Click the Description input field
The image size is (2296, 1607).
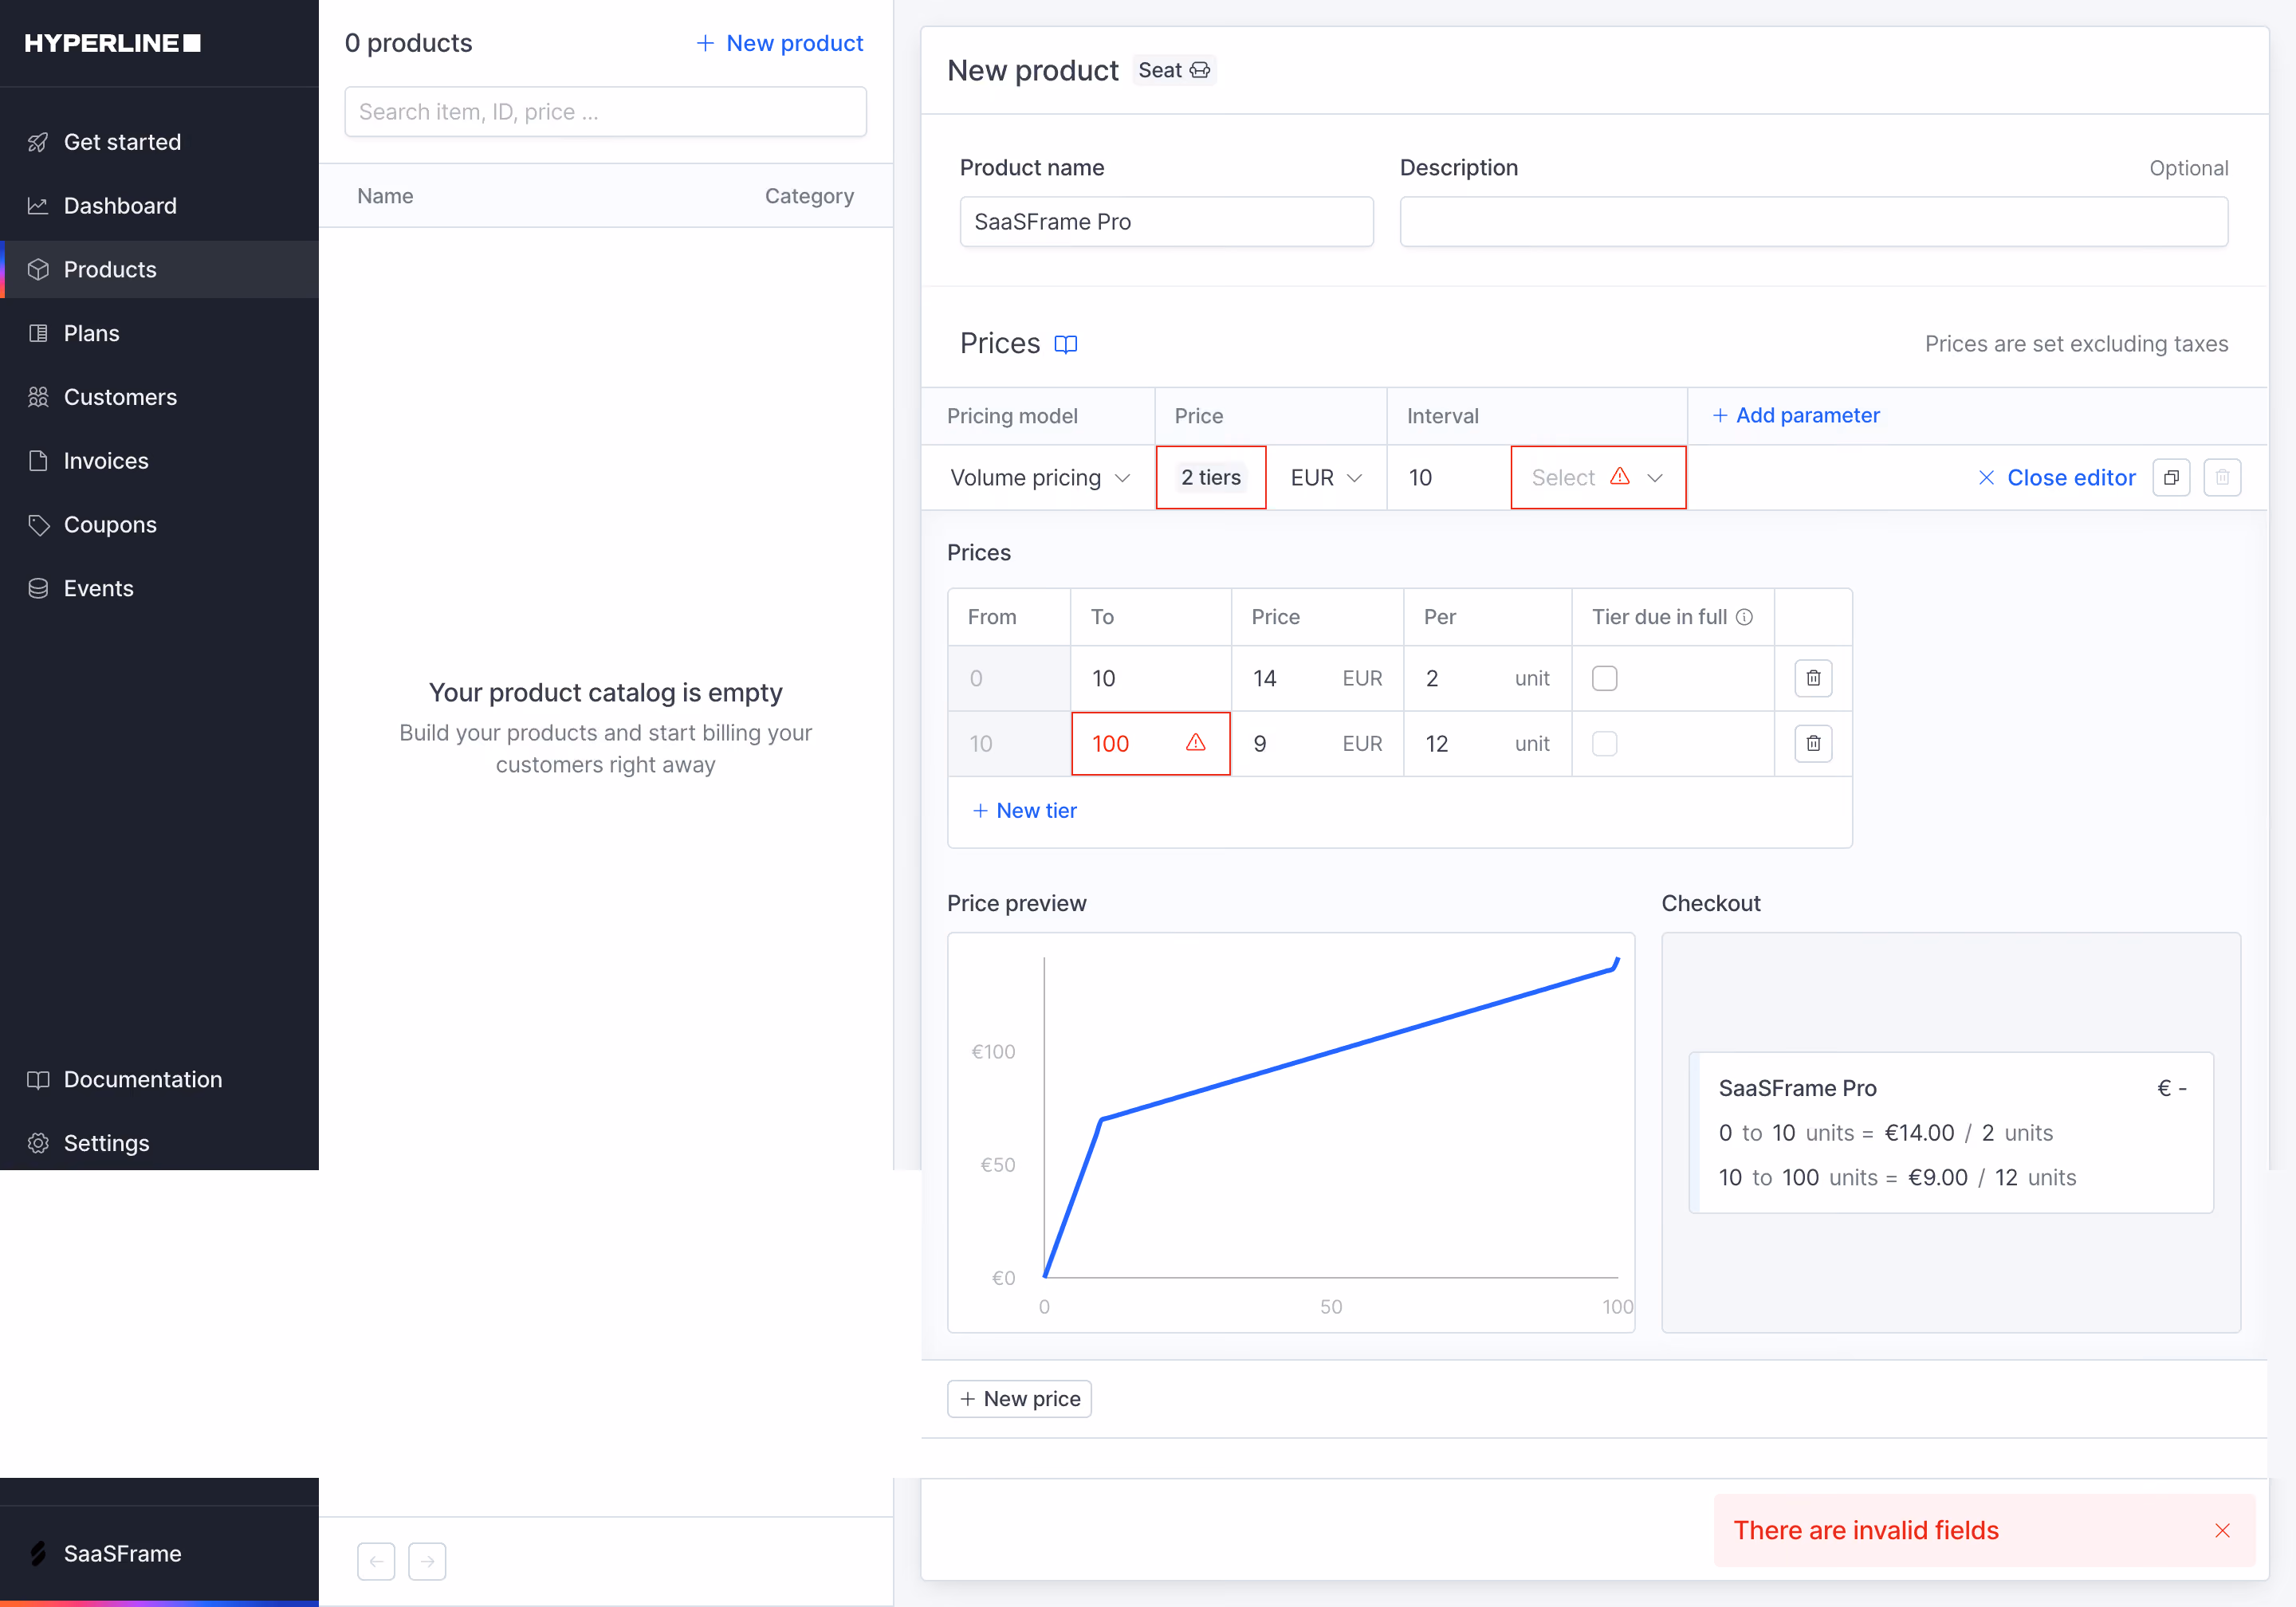pyautogui.click(x=1813, y=222)
